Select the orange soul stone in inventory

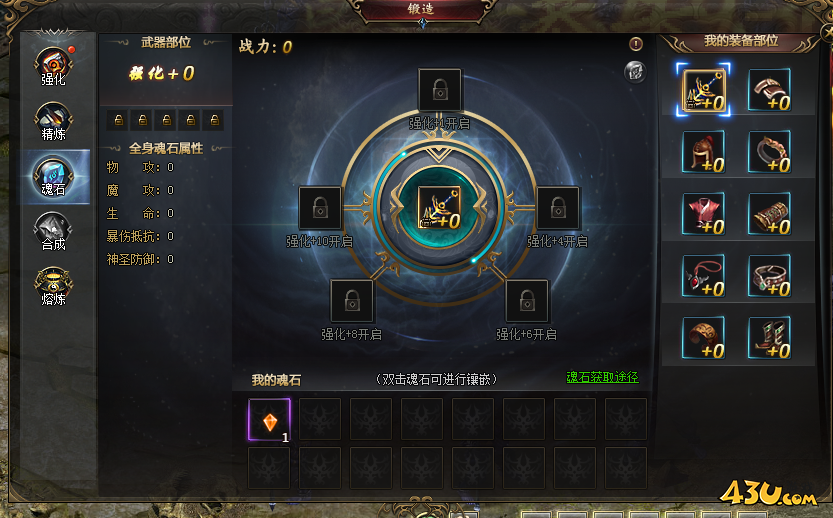[269, 420]
